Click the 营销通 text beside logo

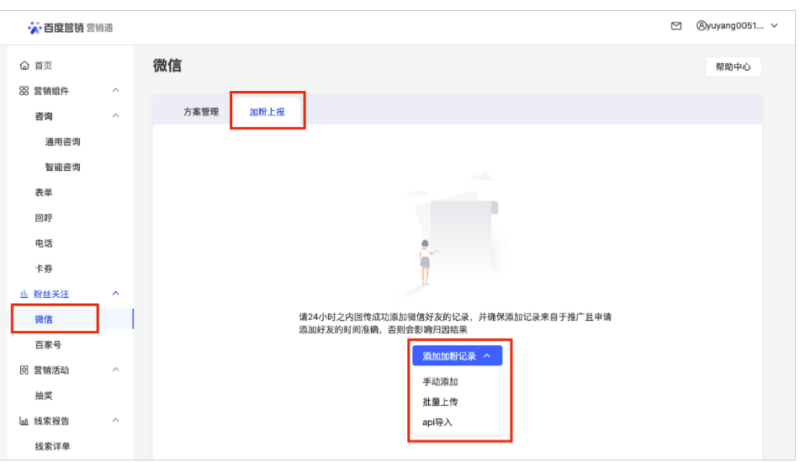pos(99,28)
